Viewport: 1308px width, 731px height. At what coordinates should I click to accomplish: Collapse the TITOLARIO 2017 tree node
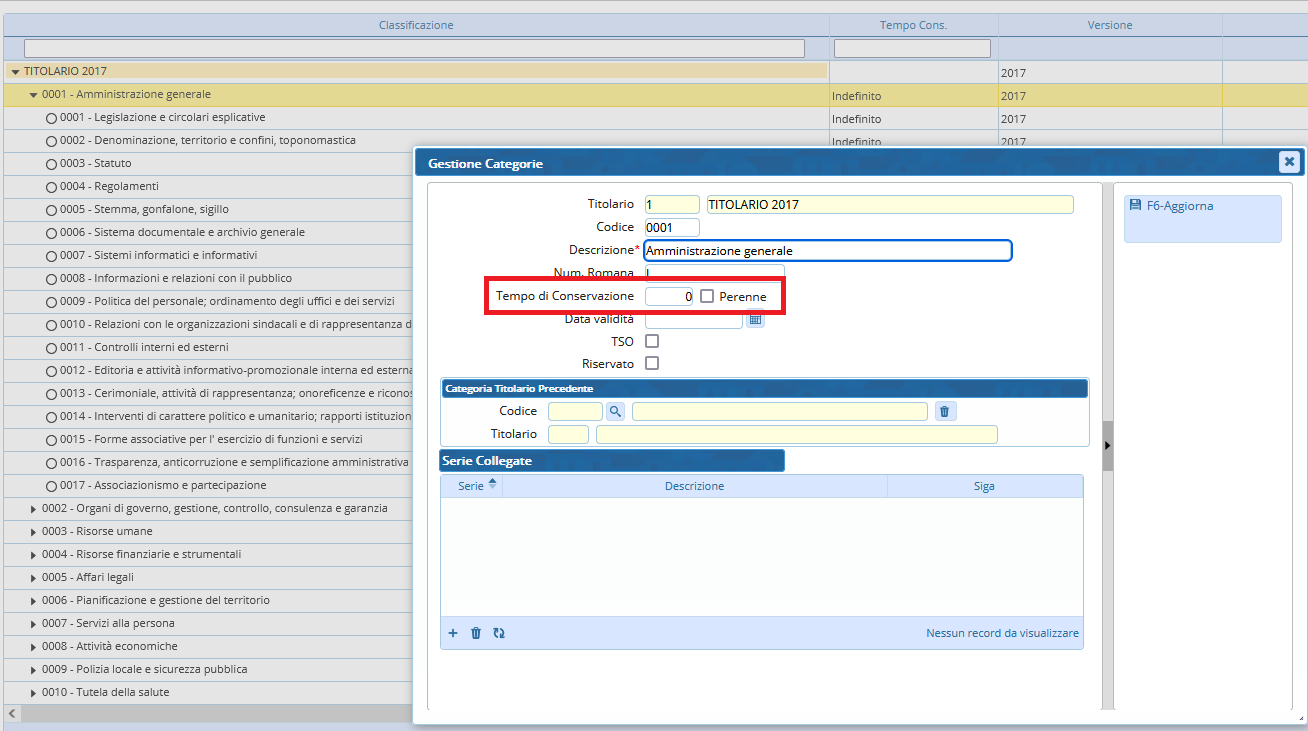pos(15,72)
